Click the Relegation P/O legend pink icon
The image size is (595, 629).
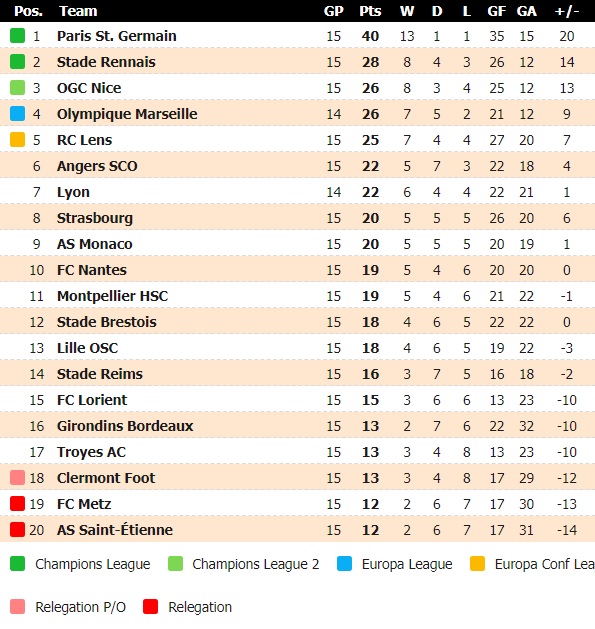[x=17, y=607]
